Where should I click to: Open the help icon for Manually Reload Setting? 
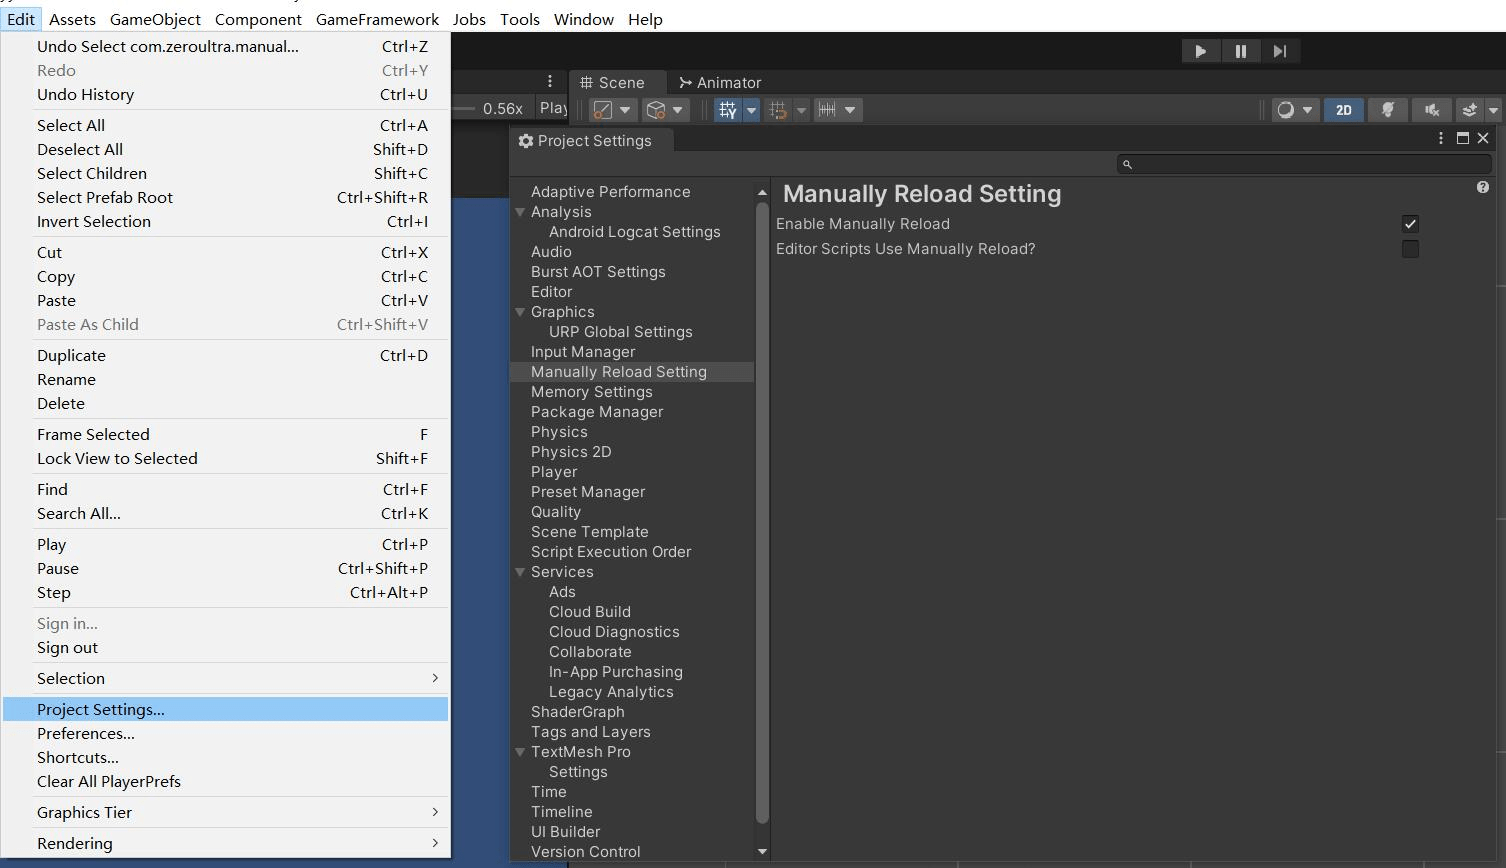coord(1483,187)
